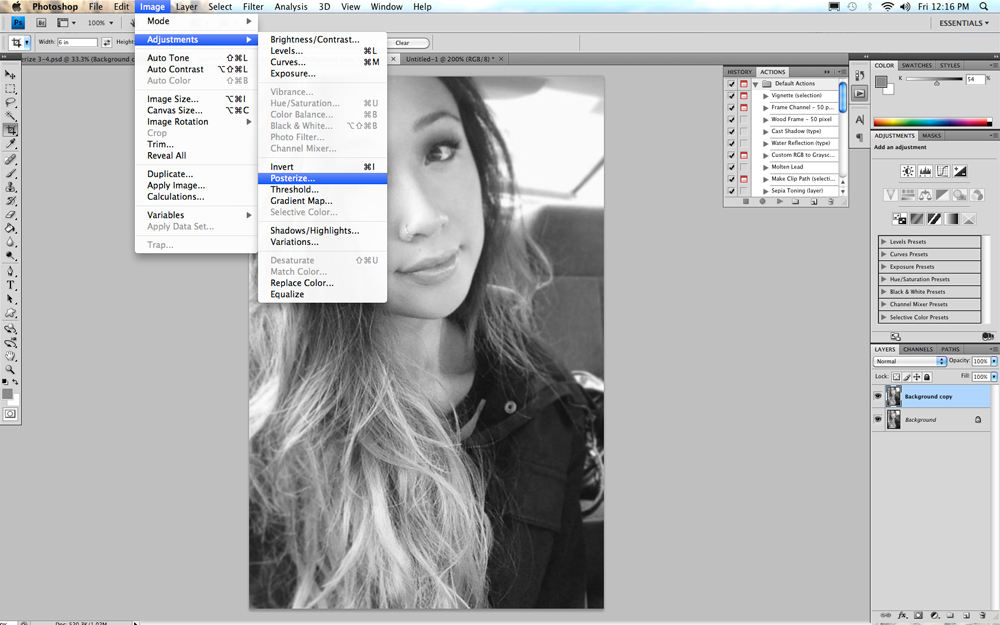Screen dimensions: 1000x625
Task: Hide the Background copy layer
Action: click(878, 396)
